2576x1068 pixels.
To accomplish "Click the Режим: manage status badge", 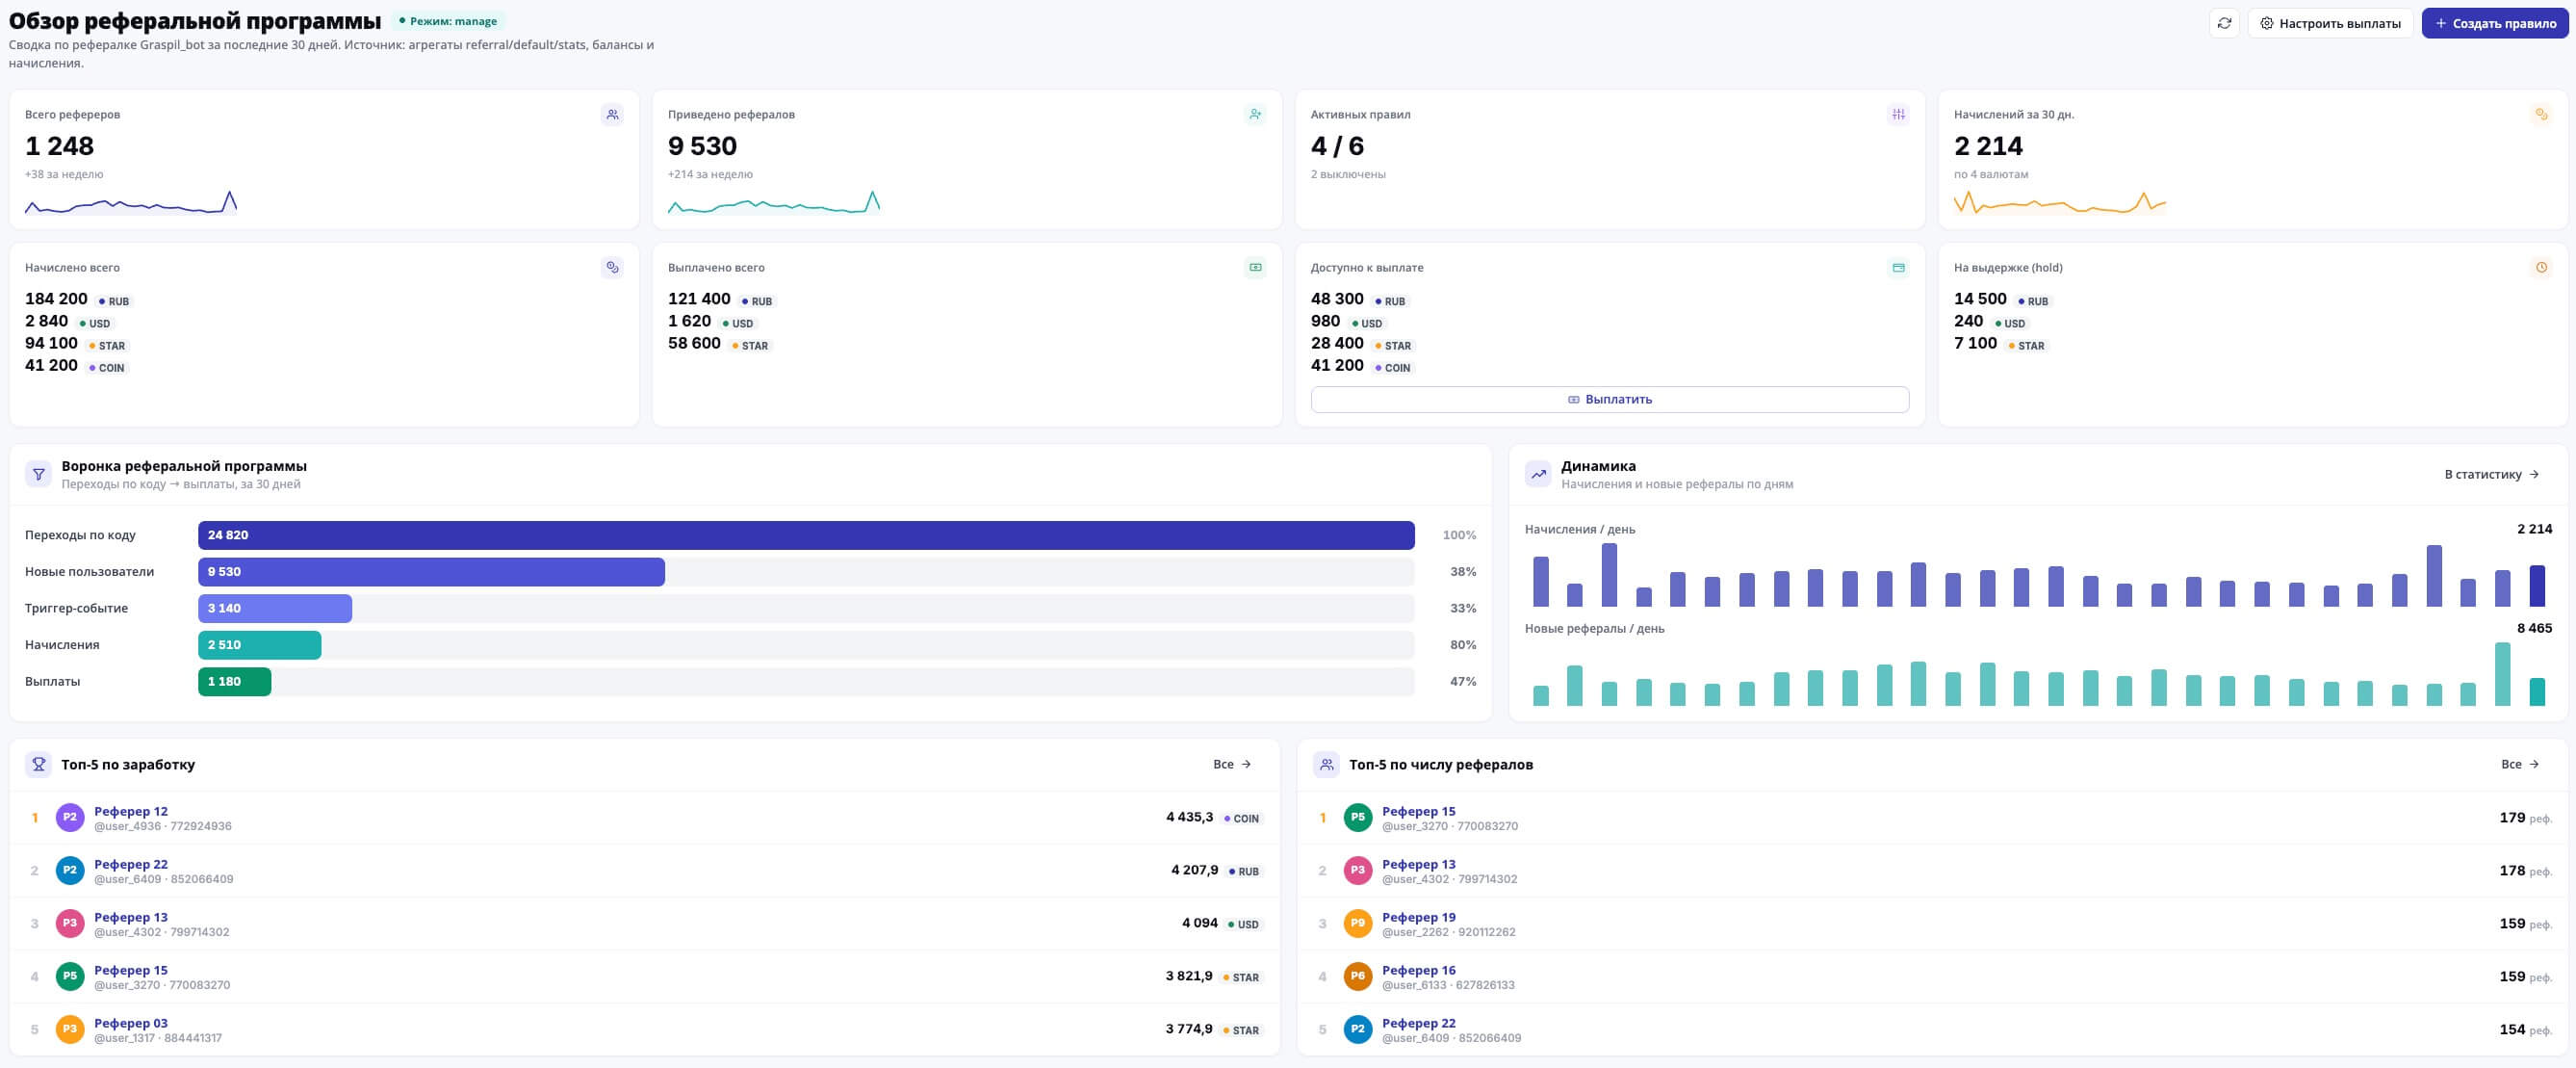I will [x=448, y=21].
